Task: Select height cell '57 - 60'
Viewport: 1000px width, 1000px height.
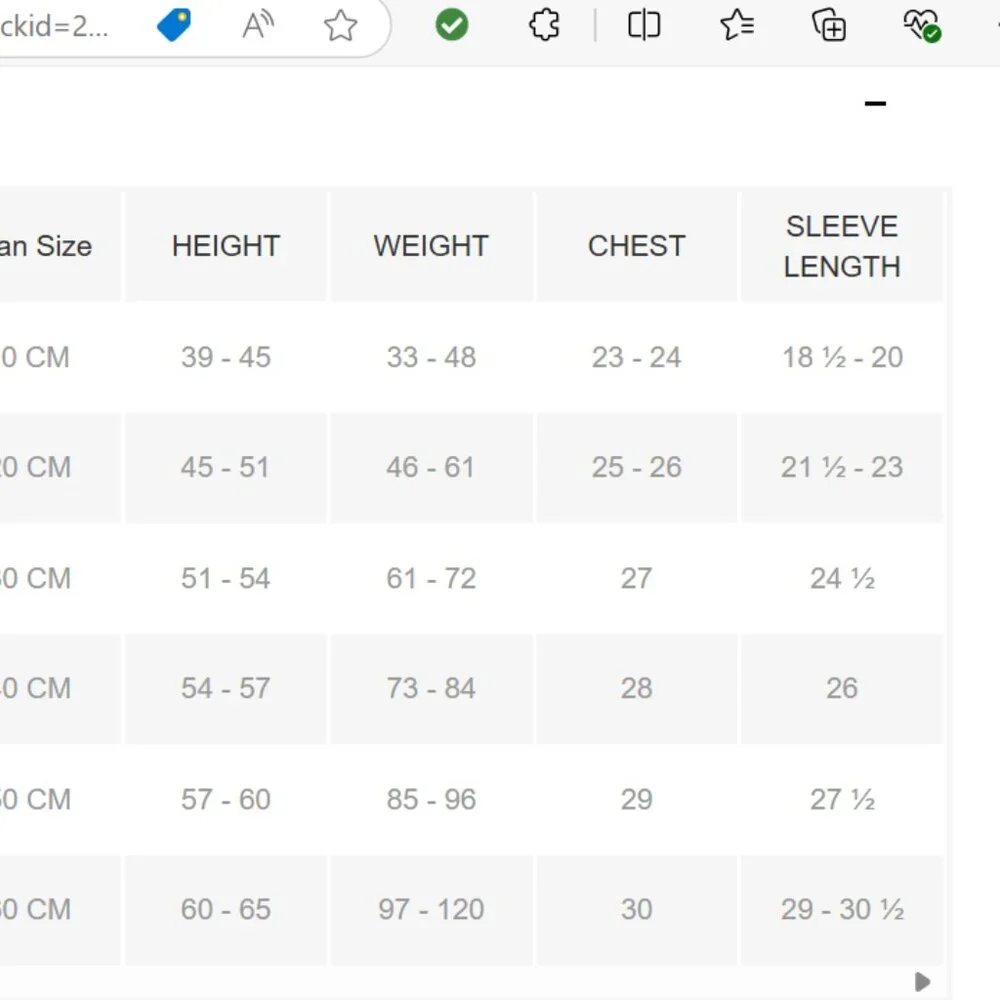Action: (226, 800)
